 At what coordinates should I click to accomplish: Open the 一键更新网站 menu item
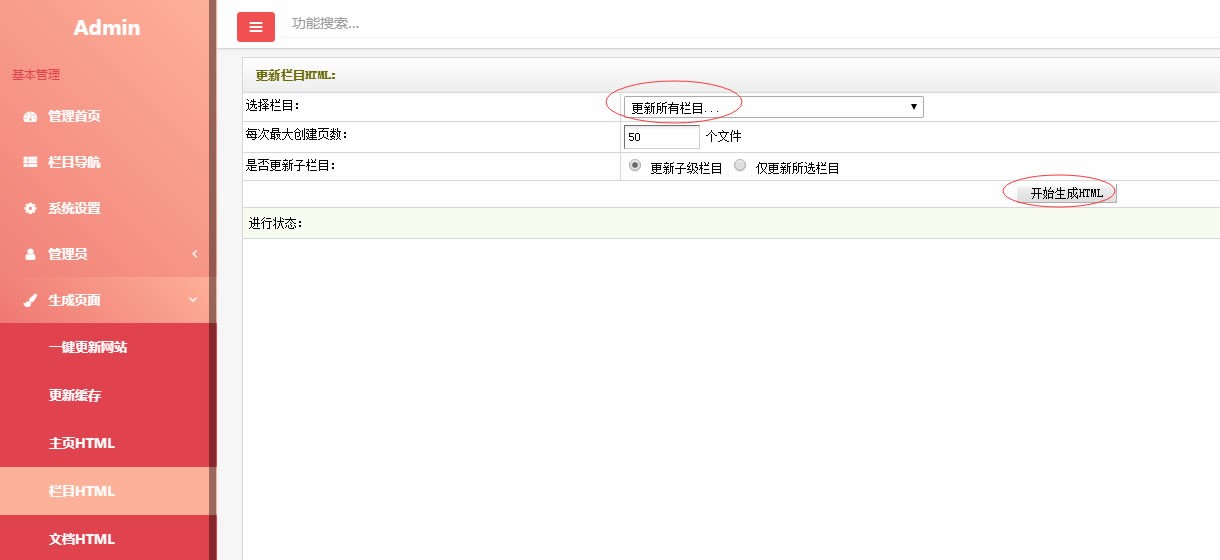pos(88,347)
